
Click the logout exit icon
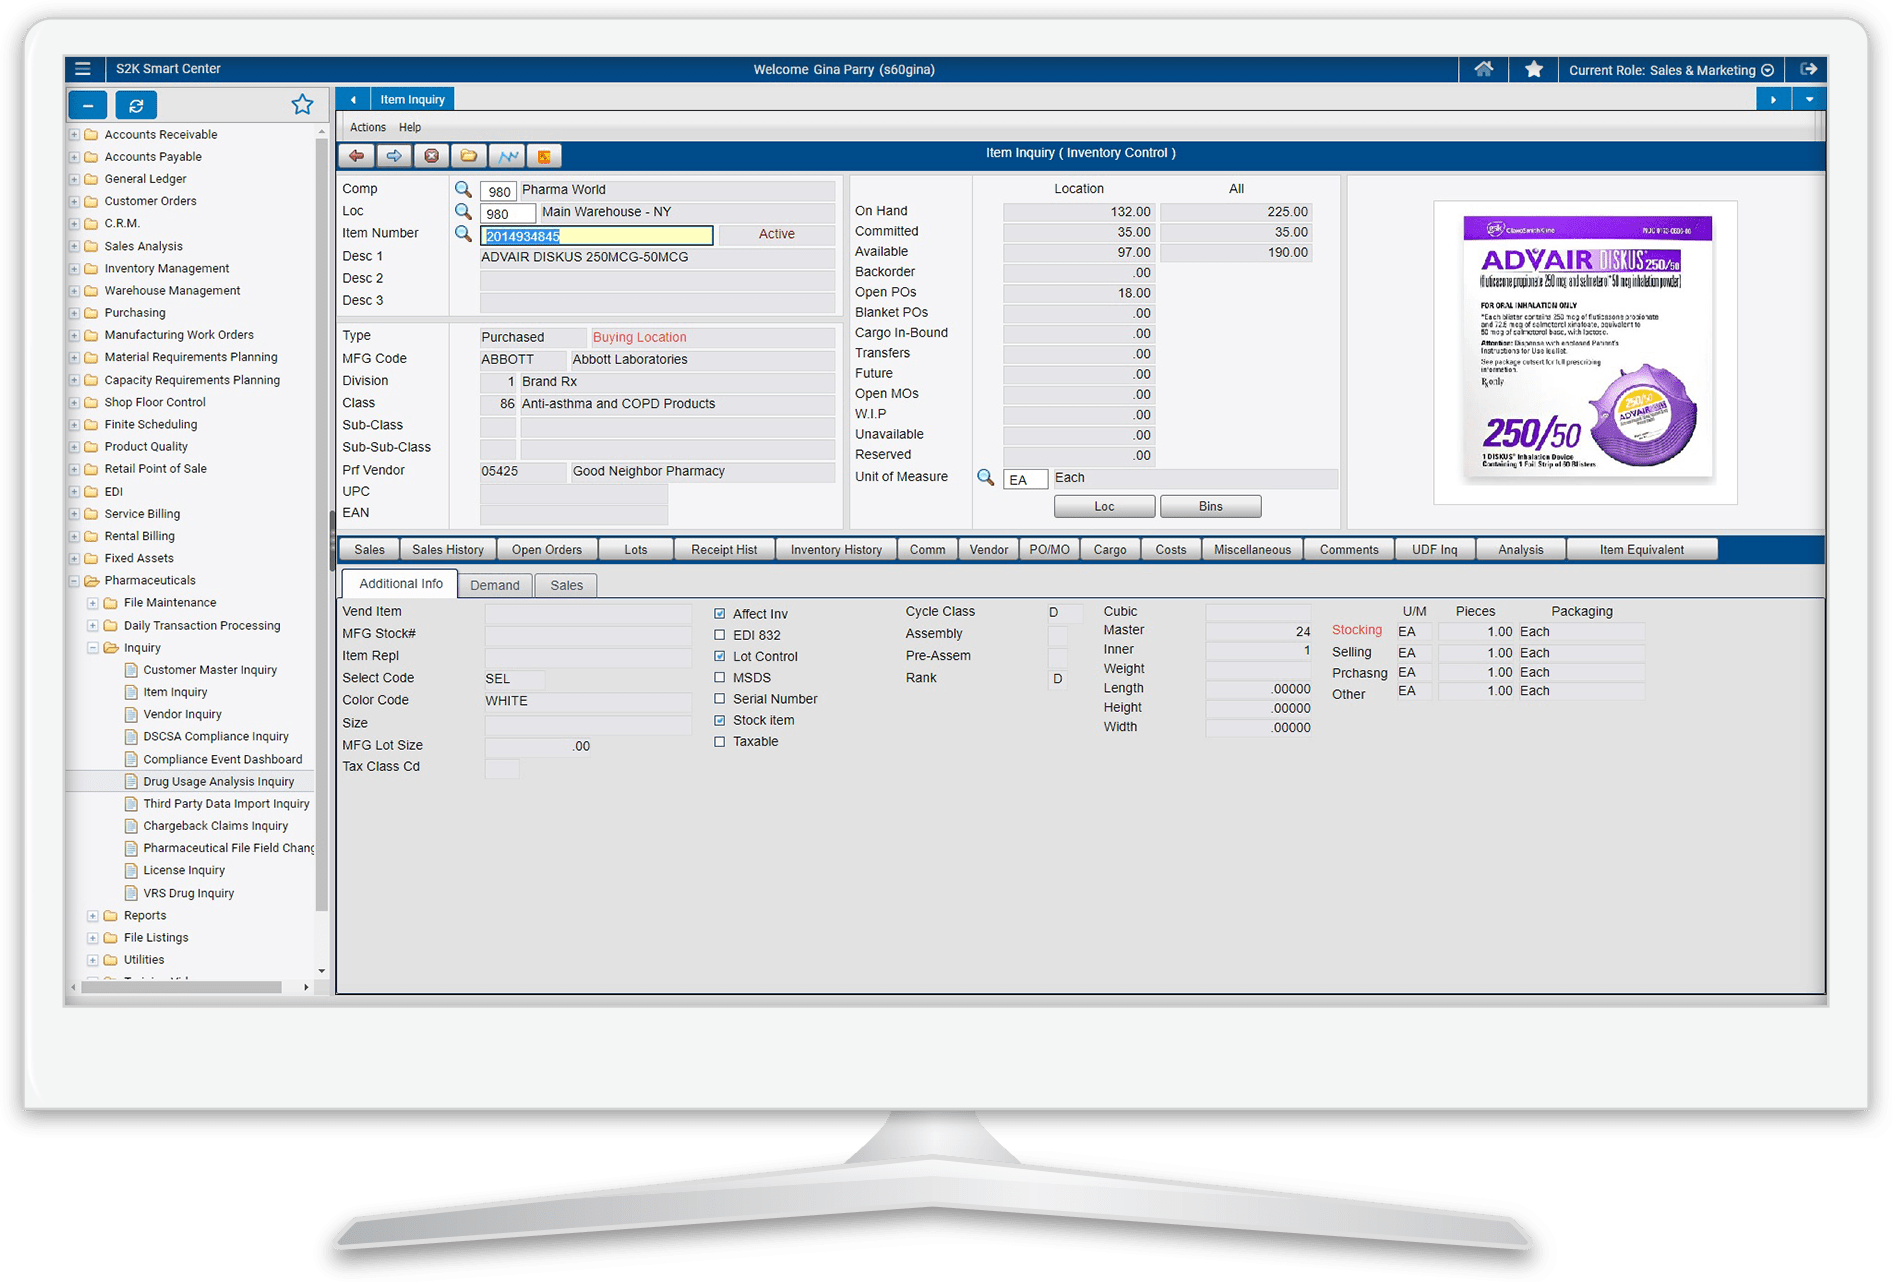click(x=1808, y=69)
